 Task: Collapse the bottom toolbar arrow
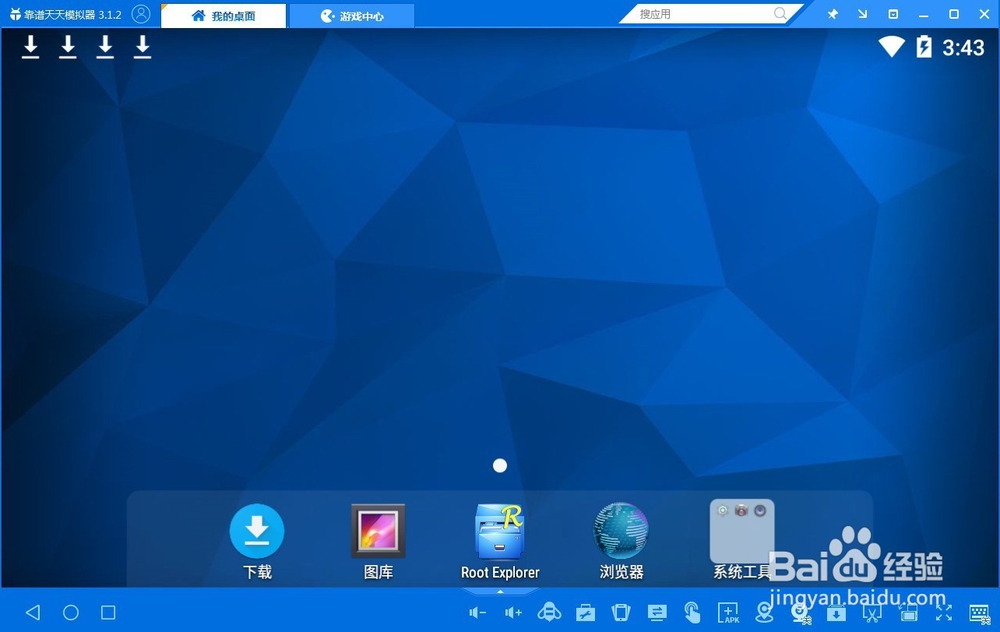(500, 591)
